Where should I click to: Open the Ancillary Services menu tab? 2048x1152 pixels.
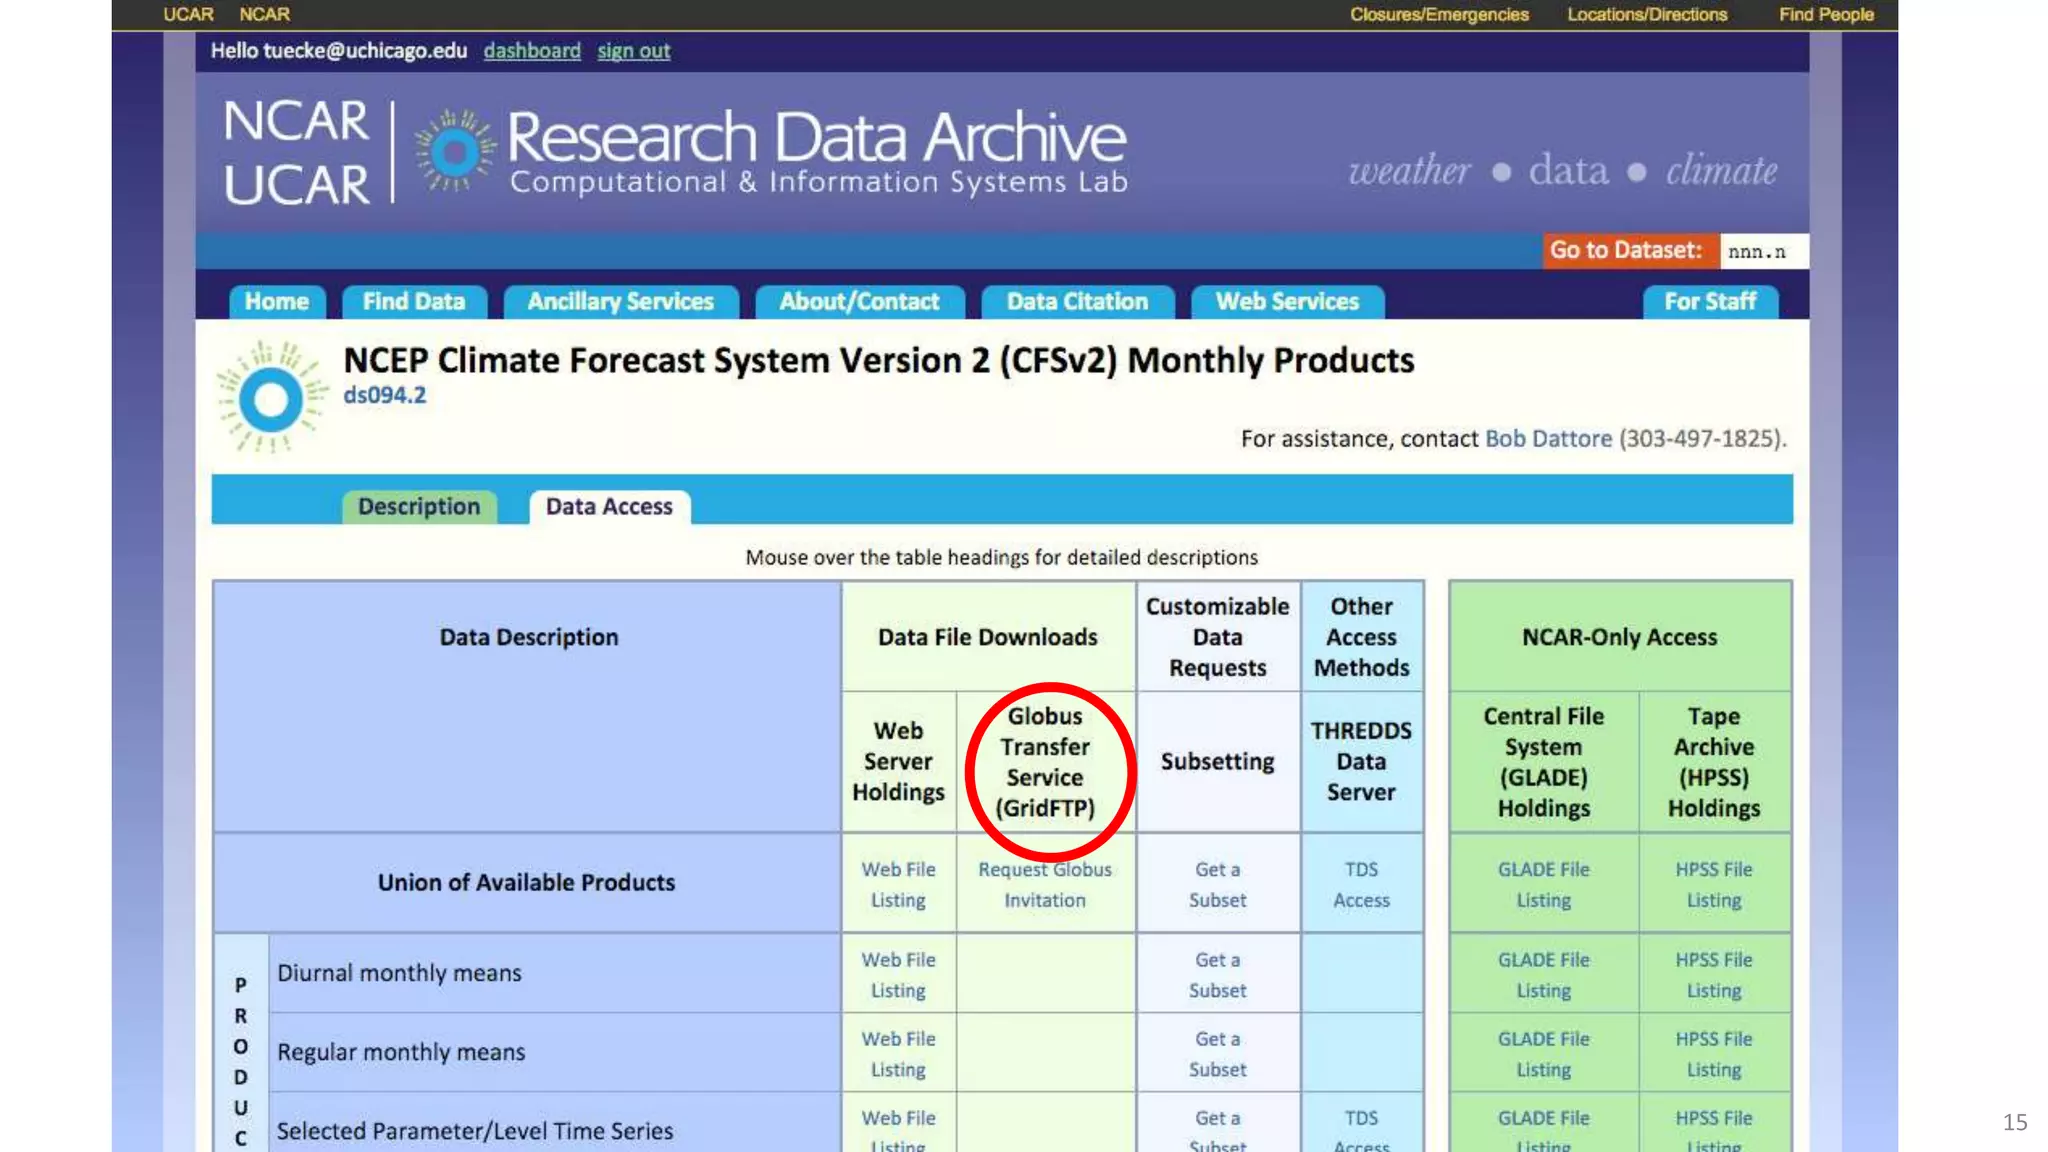click(620, 301)
